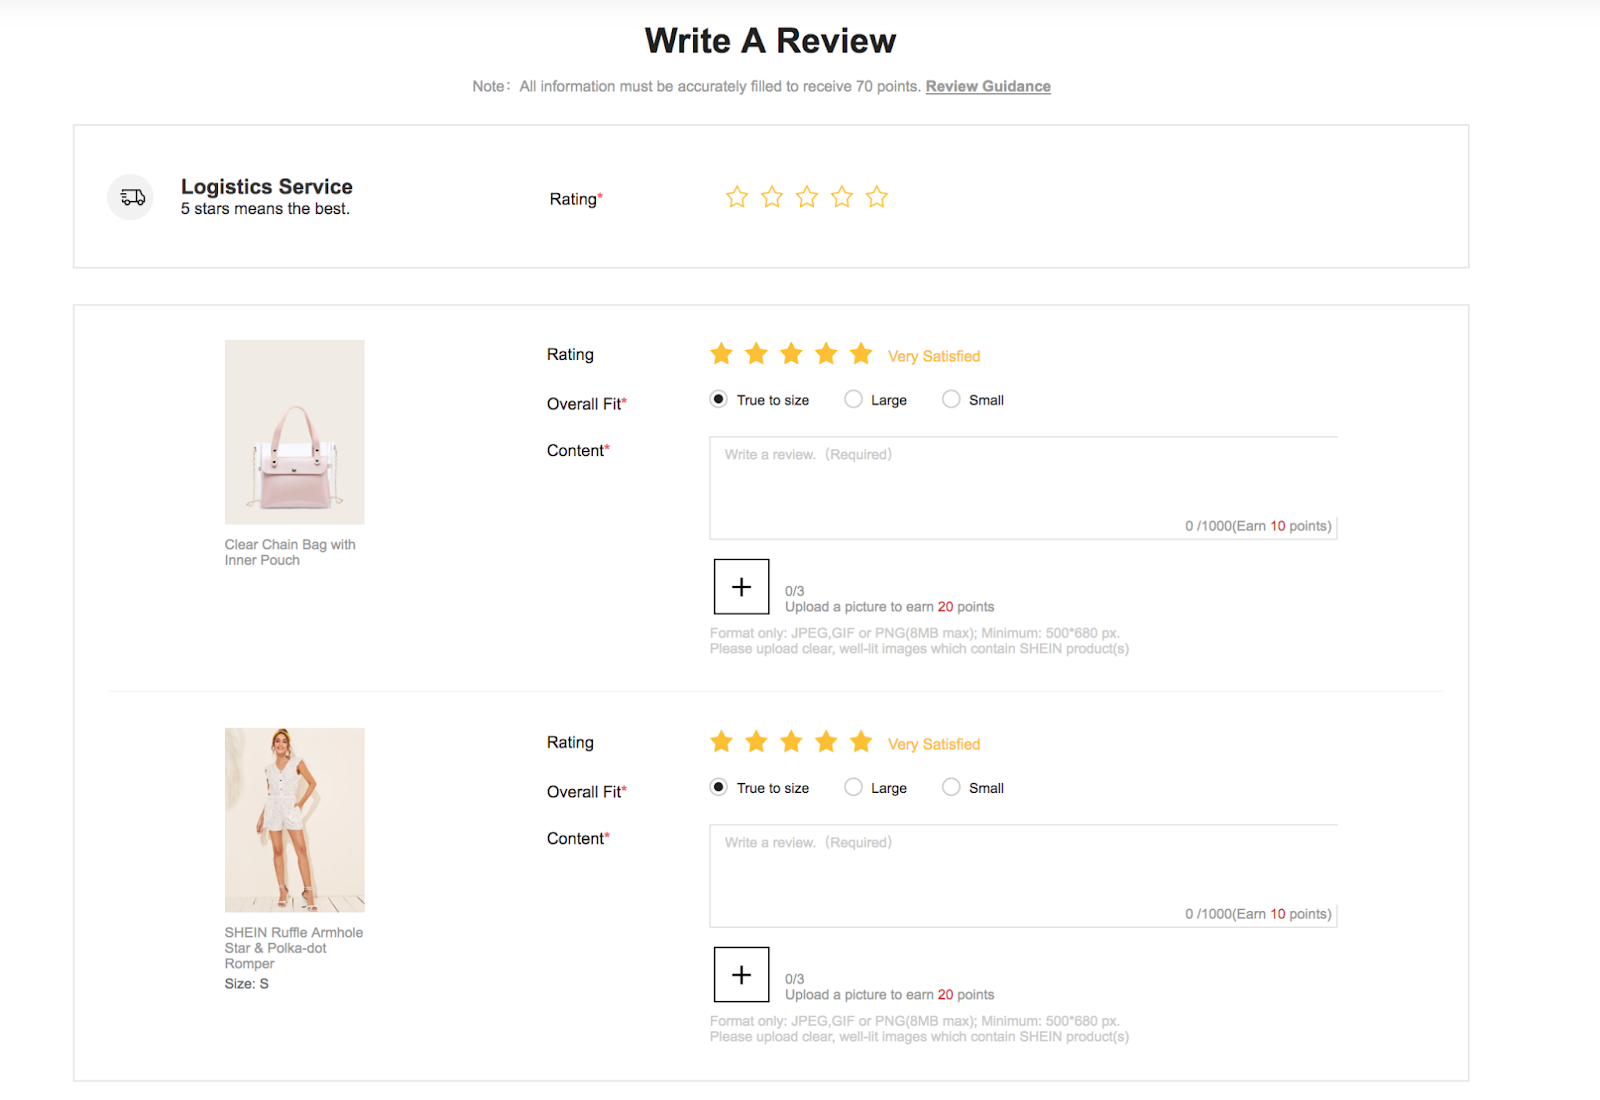Set Clear Chain Bag rating to four stars
This screenshot has height=1100, width=1600.
(x=826, y=354)
